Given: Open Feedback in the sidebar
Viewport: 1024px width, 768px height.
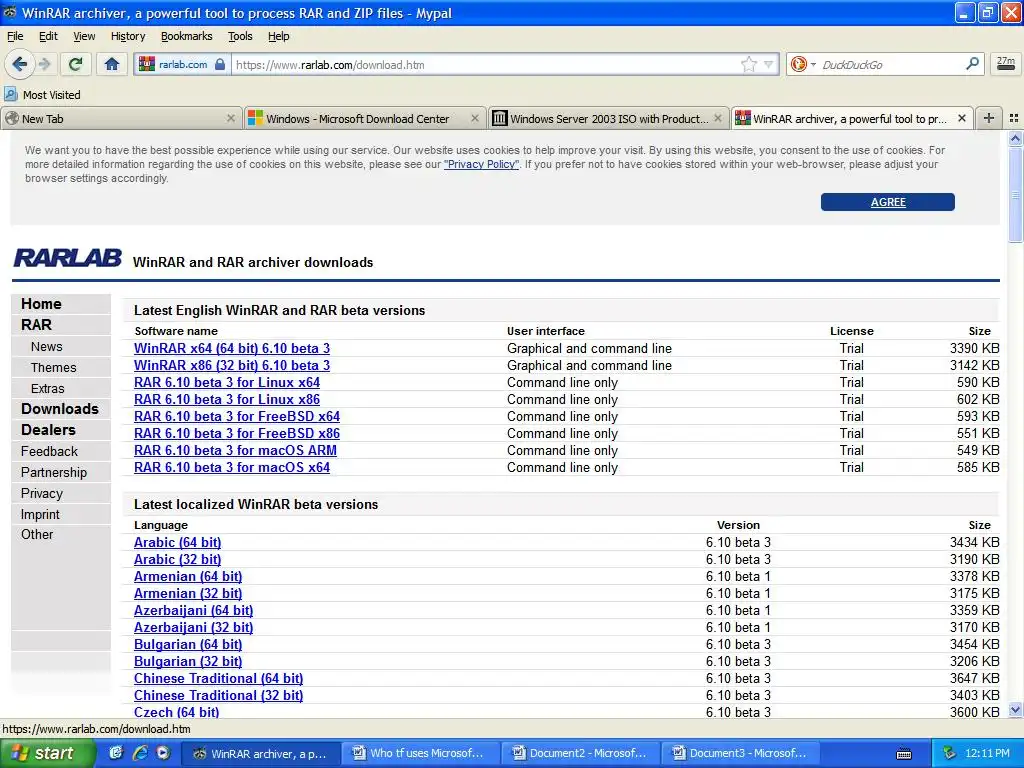Looking at the screenshot, I should point(49,451).
